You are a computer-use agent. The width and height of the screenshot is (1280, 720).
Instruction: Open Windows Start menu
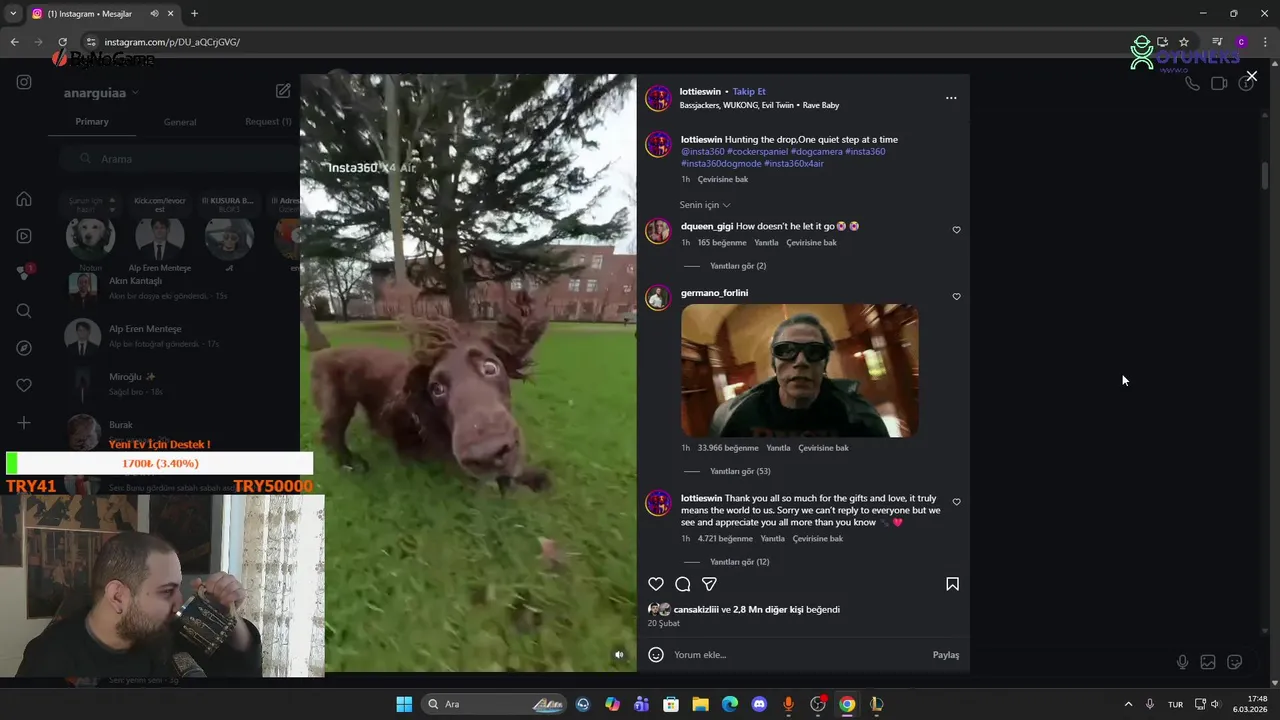404,704
